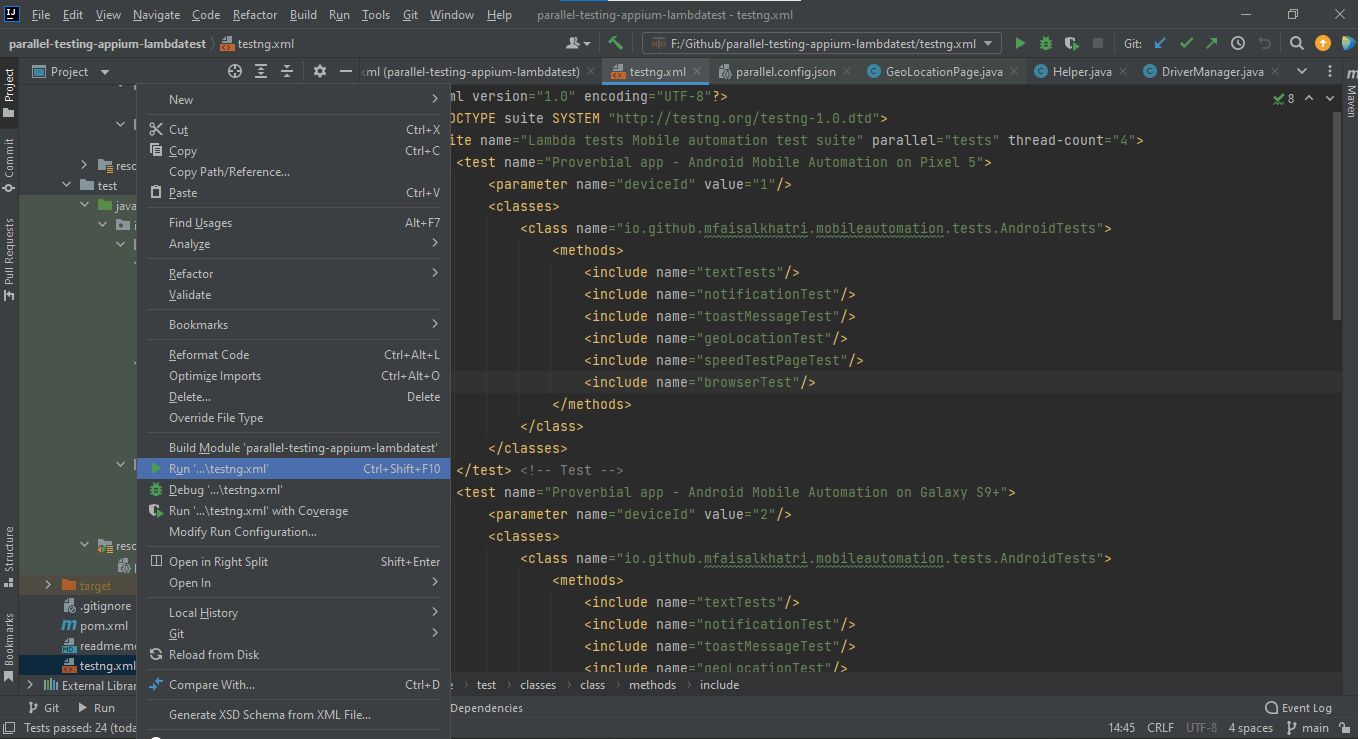The width and height of the screenshot is (1360, 739).
Task: Switch to the Helper.java tab
Action: coord(1083,71)
